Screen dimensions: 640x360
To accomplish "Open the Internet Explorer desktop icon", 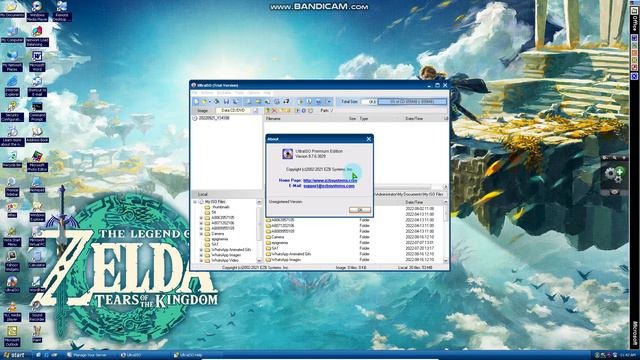I will coord(12,86).
